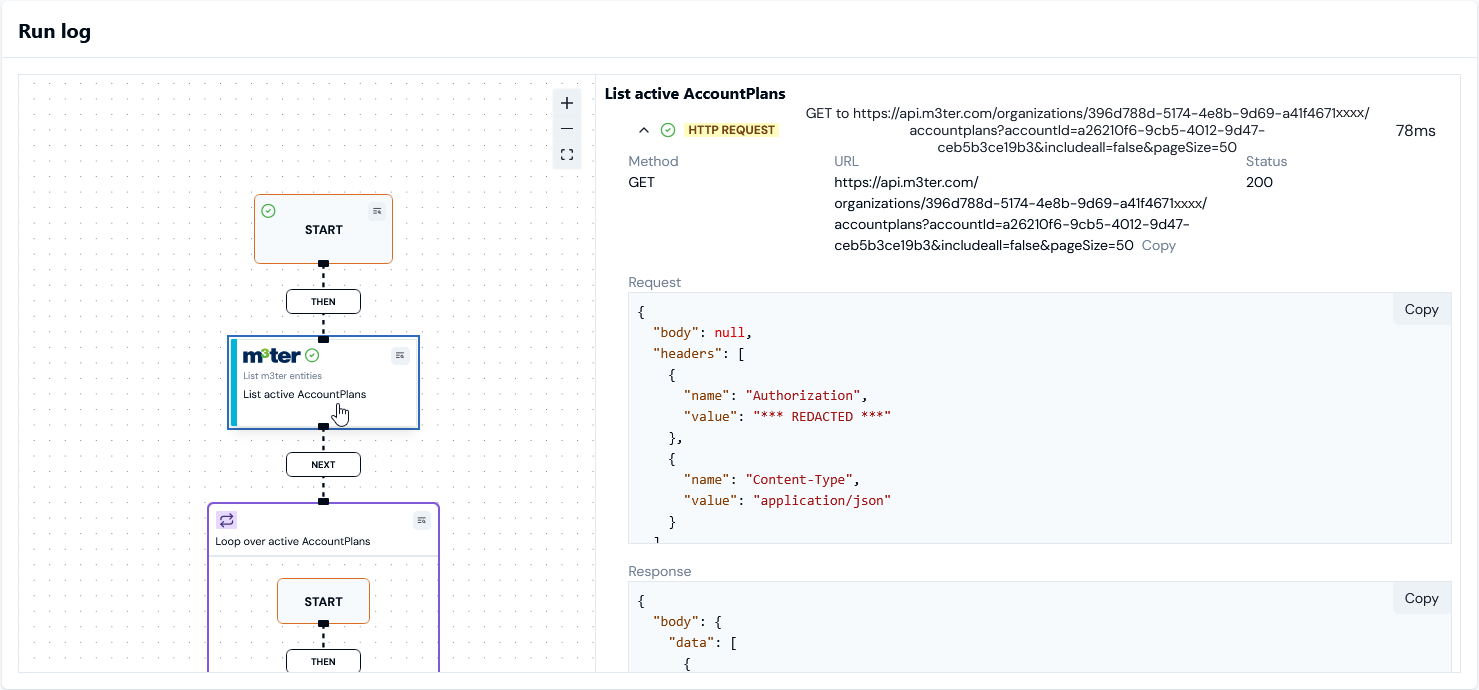The width and height of the screenshot is (1479, 690).
Task: Click green check beside m3ter logo
Action: click(312, 355)
